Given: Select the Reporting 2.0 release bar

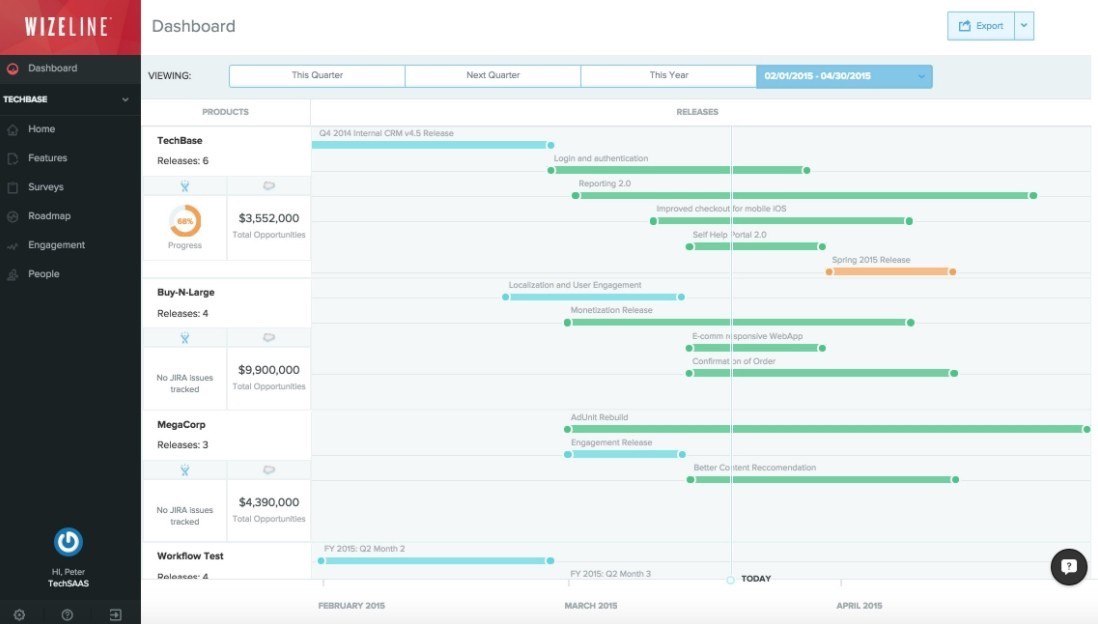Looking at the screenshot, I should 804,195.
